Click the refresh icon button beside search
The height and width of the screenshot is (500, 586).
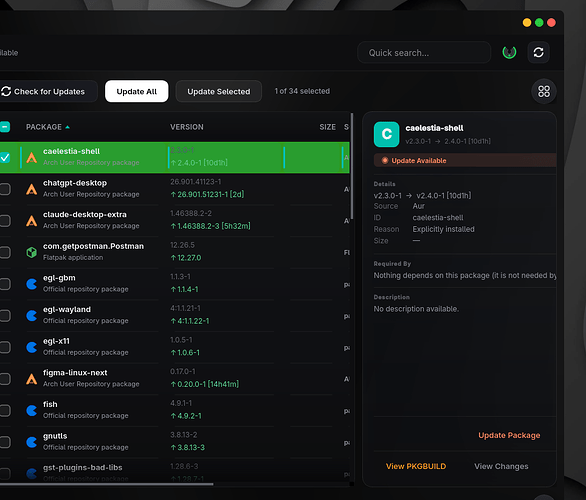point(538,52)
